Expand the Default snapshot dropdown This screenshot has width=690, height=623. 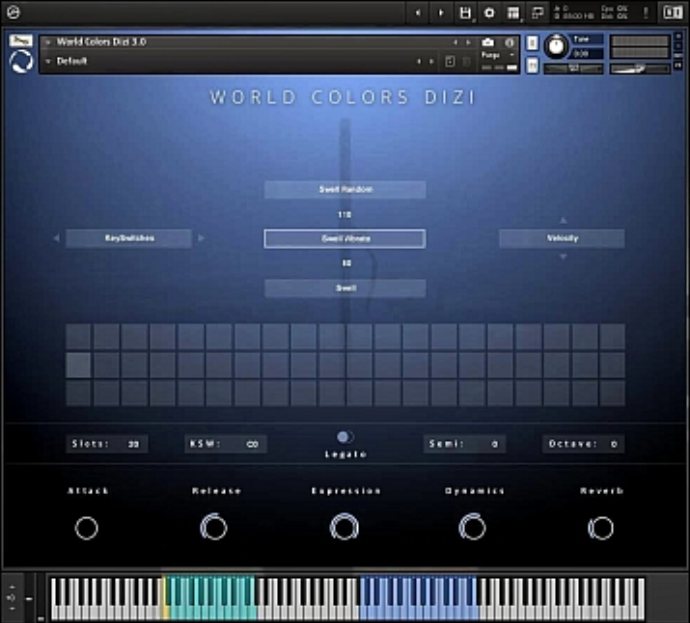click(48, 61)
